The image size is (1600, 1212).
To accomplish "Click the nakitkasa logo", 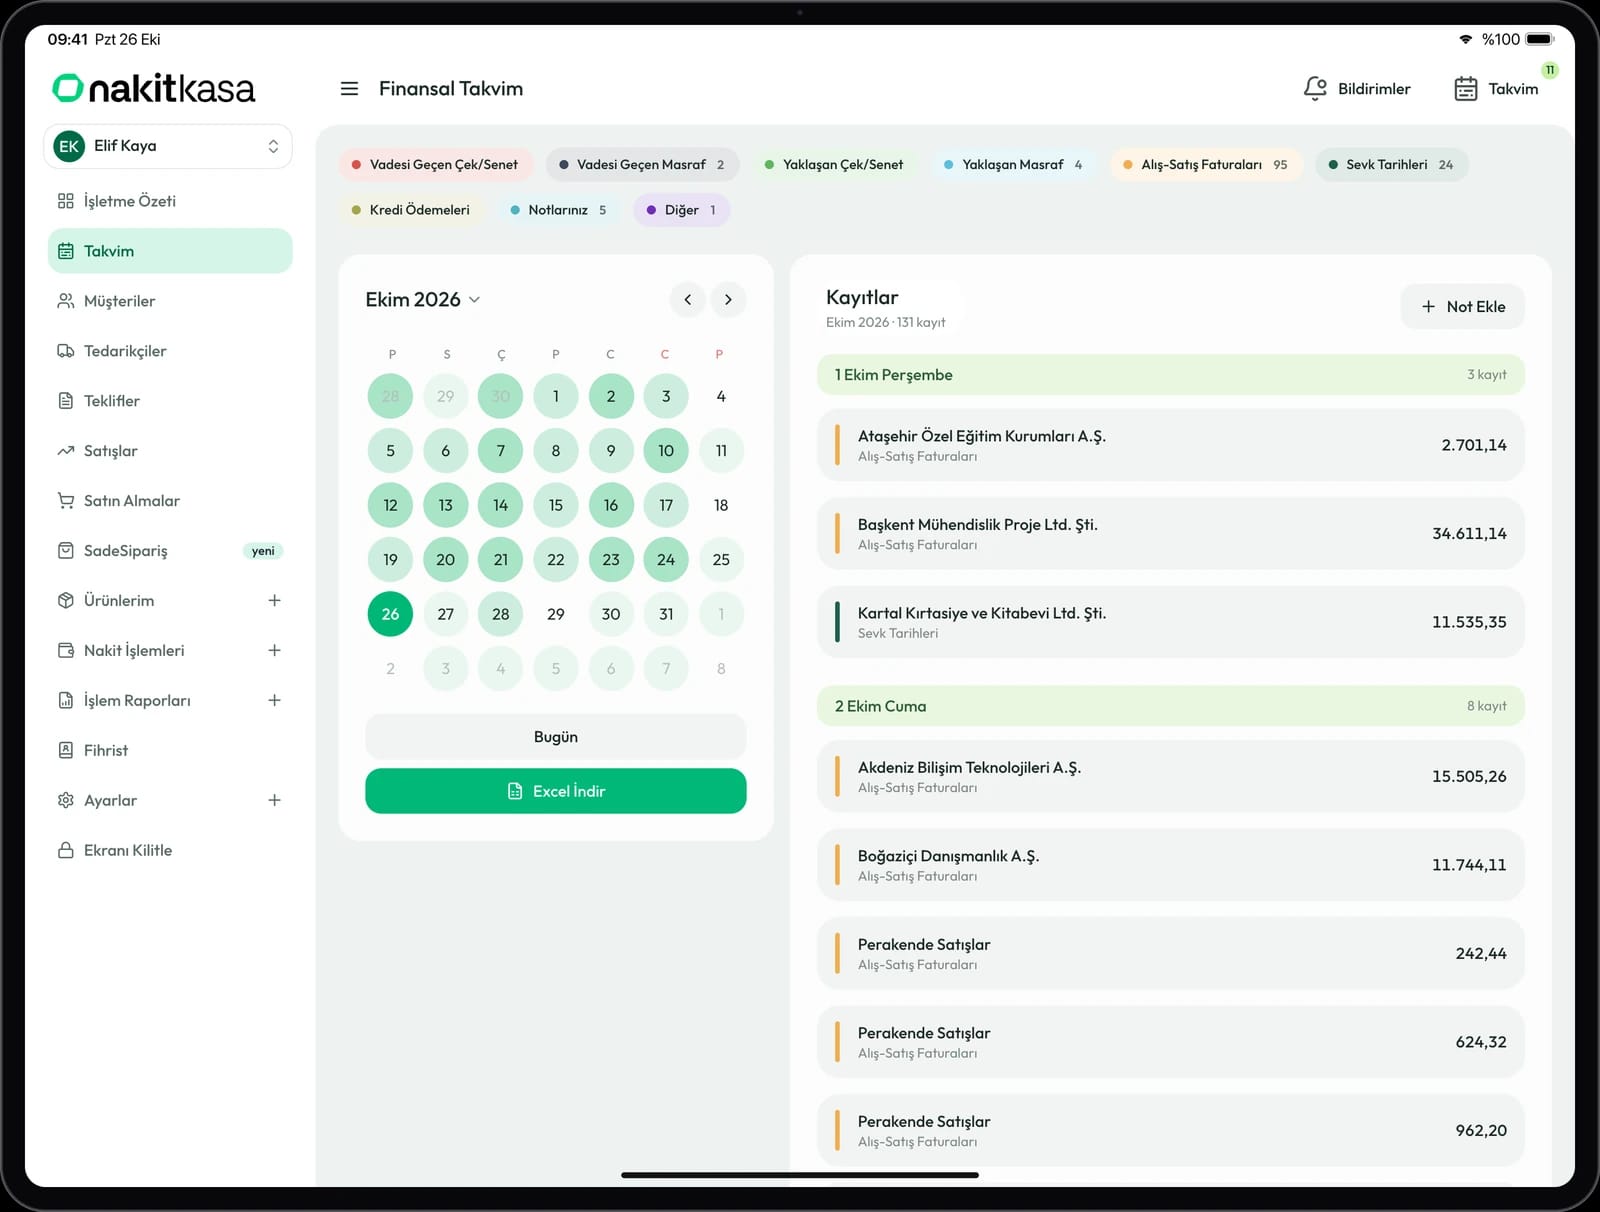I will (x=153, y=88).
